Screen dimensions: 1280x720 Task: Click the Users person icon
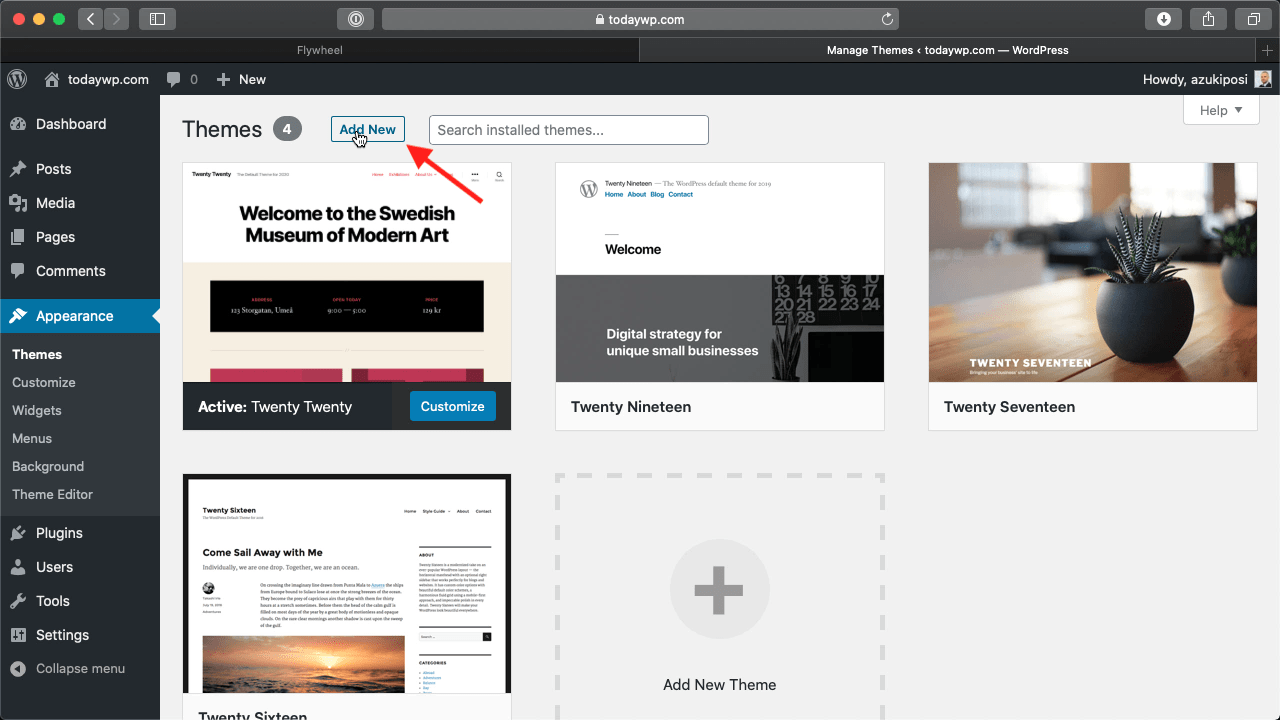point(18,567)
